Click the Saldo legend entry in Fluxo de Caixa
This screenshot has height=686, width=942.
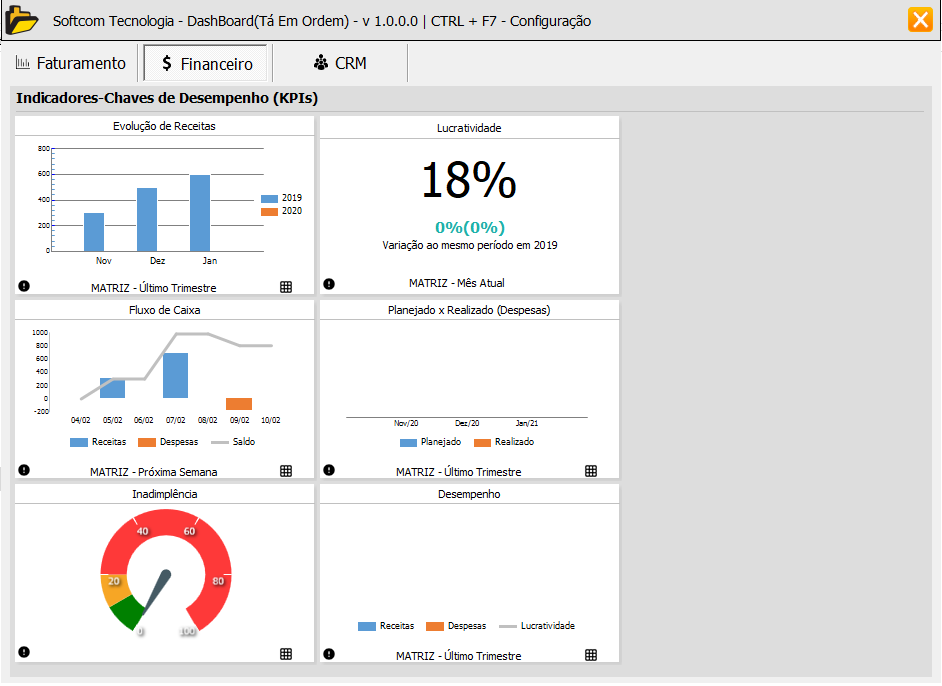click(x=233, y=442)
